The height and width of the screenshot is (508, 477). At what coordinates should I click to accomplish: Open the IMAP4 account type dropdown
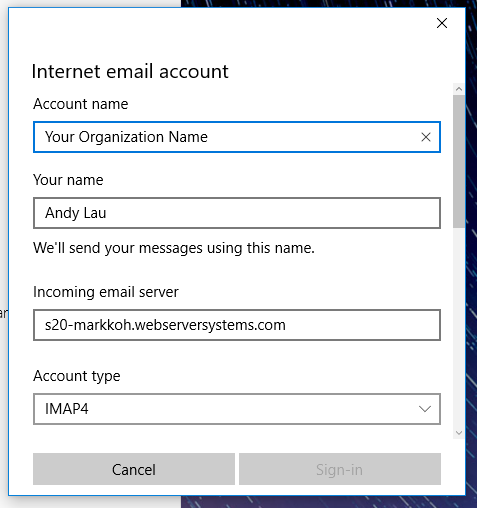click(237, 409)
